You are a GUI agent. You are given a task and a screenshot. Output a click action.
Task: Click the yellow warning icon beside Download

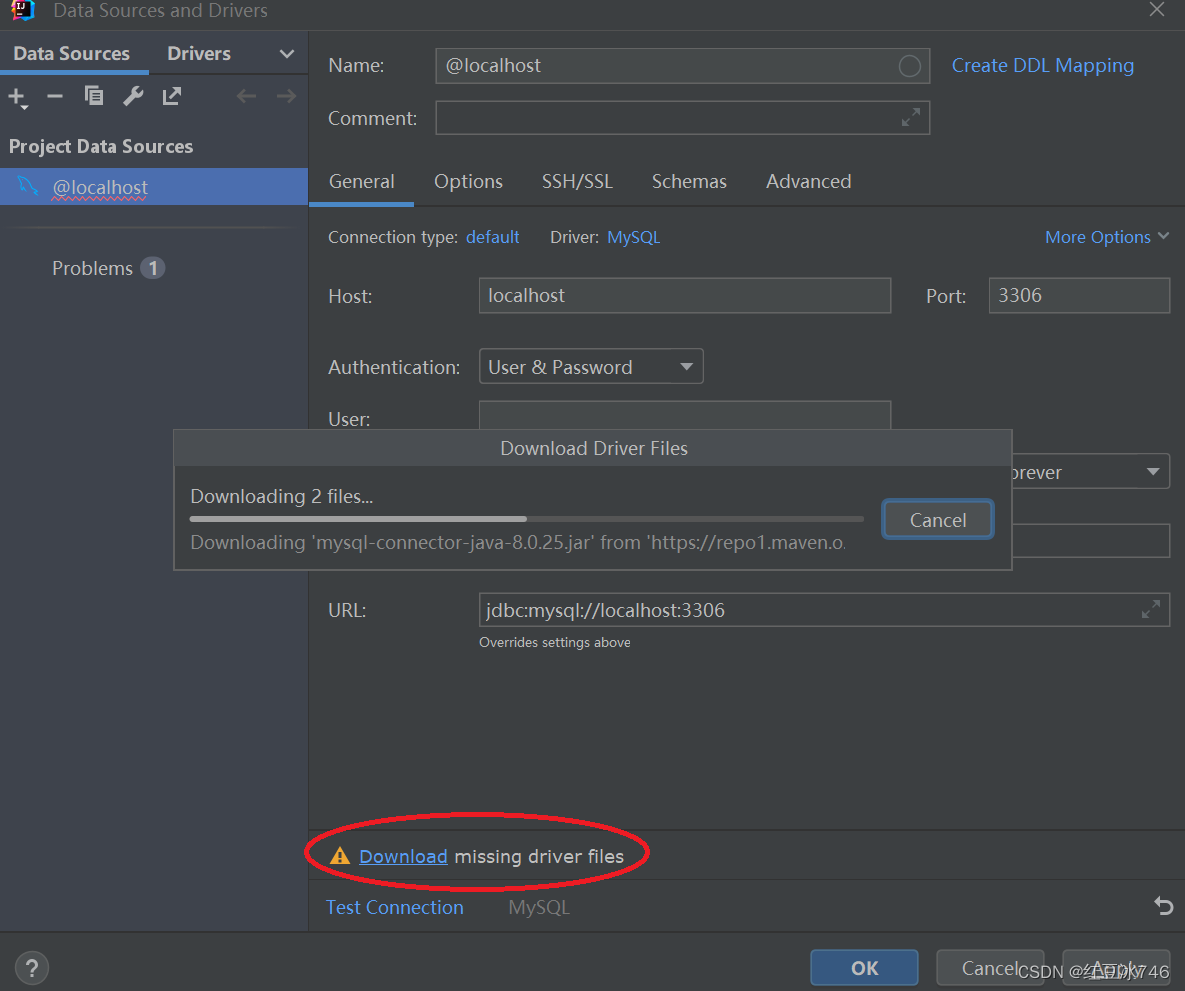click(x=340, y=856)
